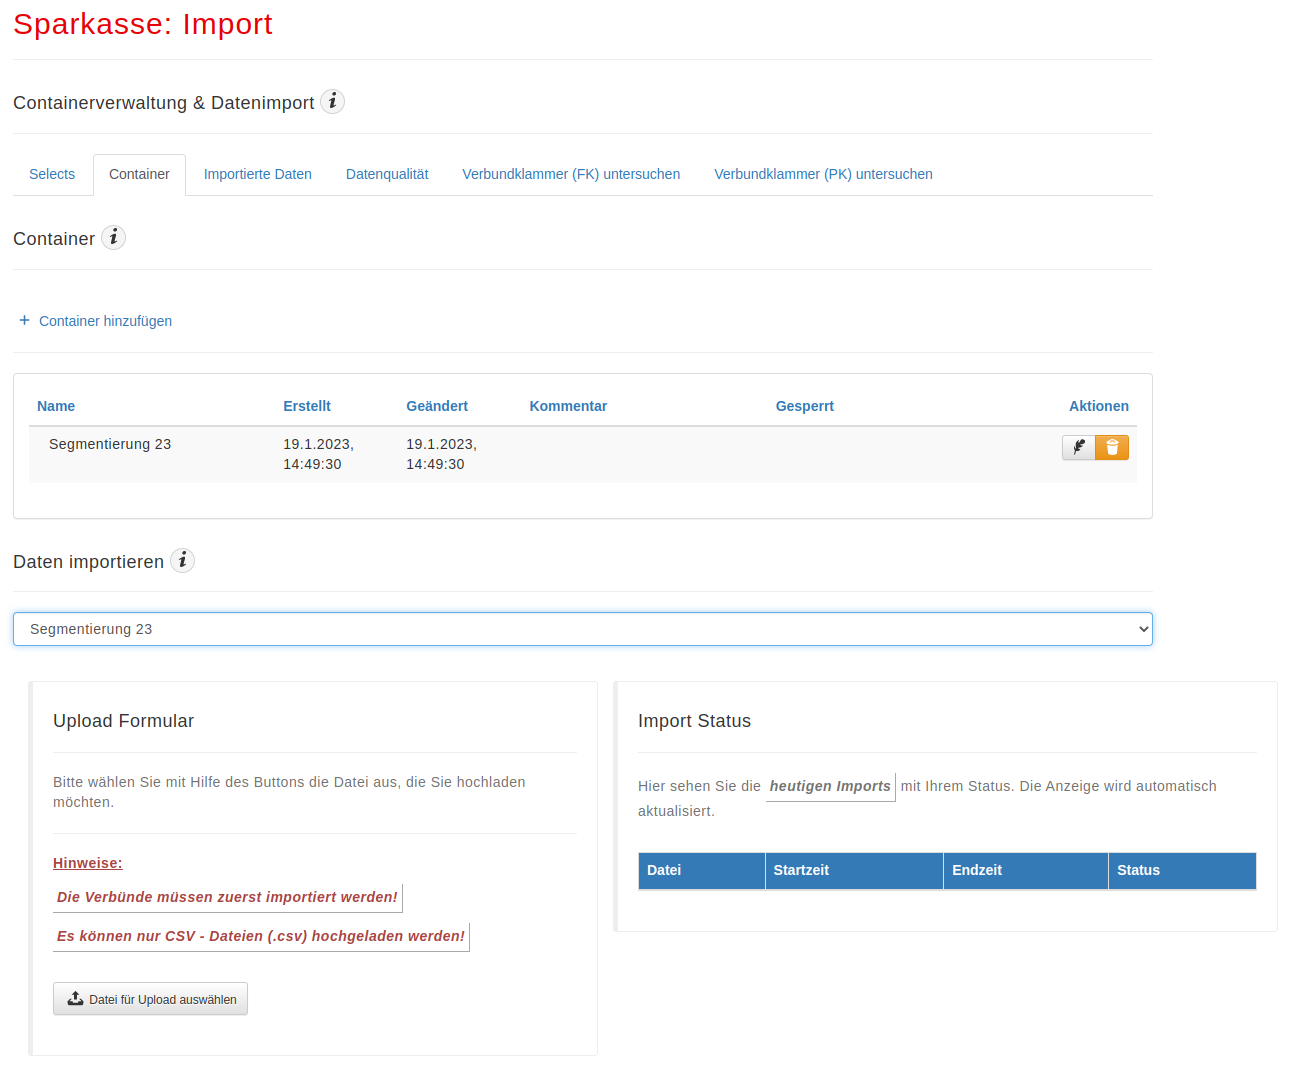
Task: Show info icon beside Daten importieren
Action: [x=183, y=561]
